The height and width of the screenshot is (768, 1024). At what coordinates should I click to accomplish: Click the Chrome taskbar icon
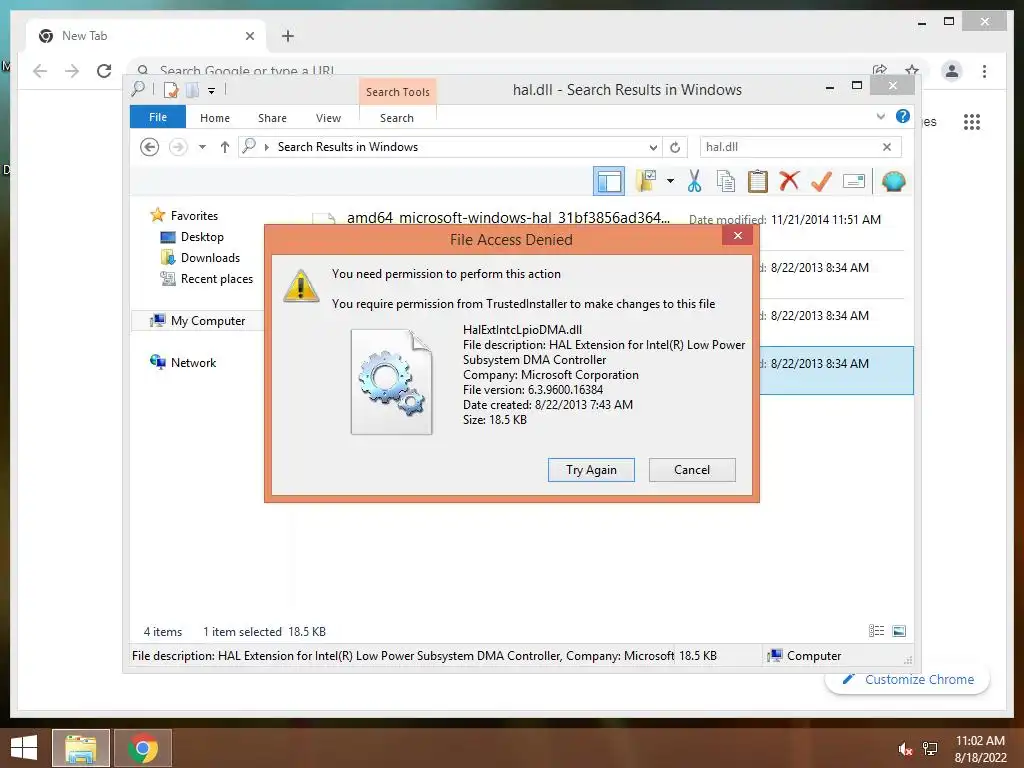(142, 748)
